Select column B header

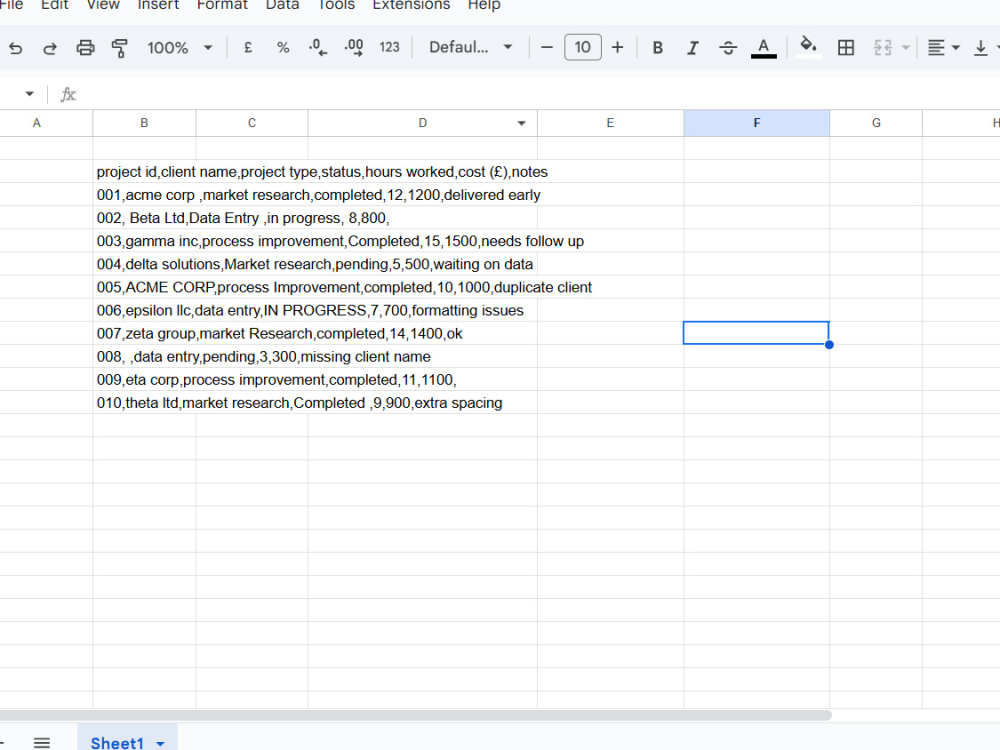point(144,123)
